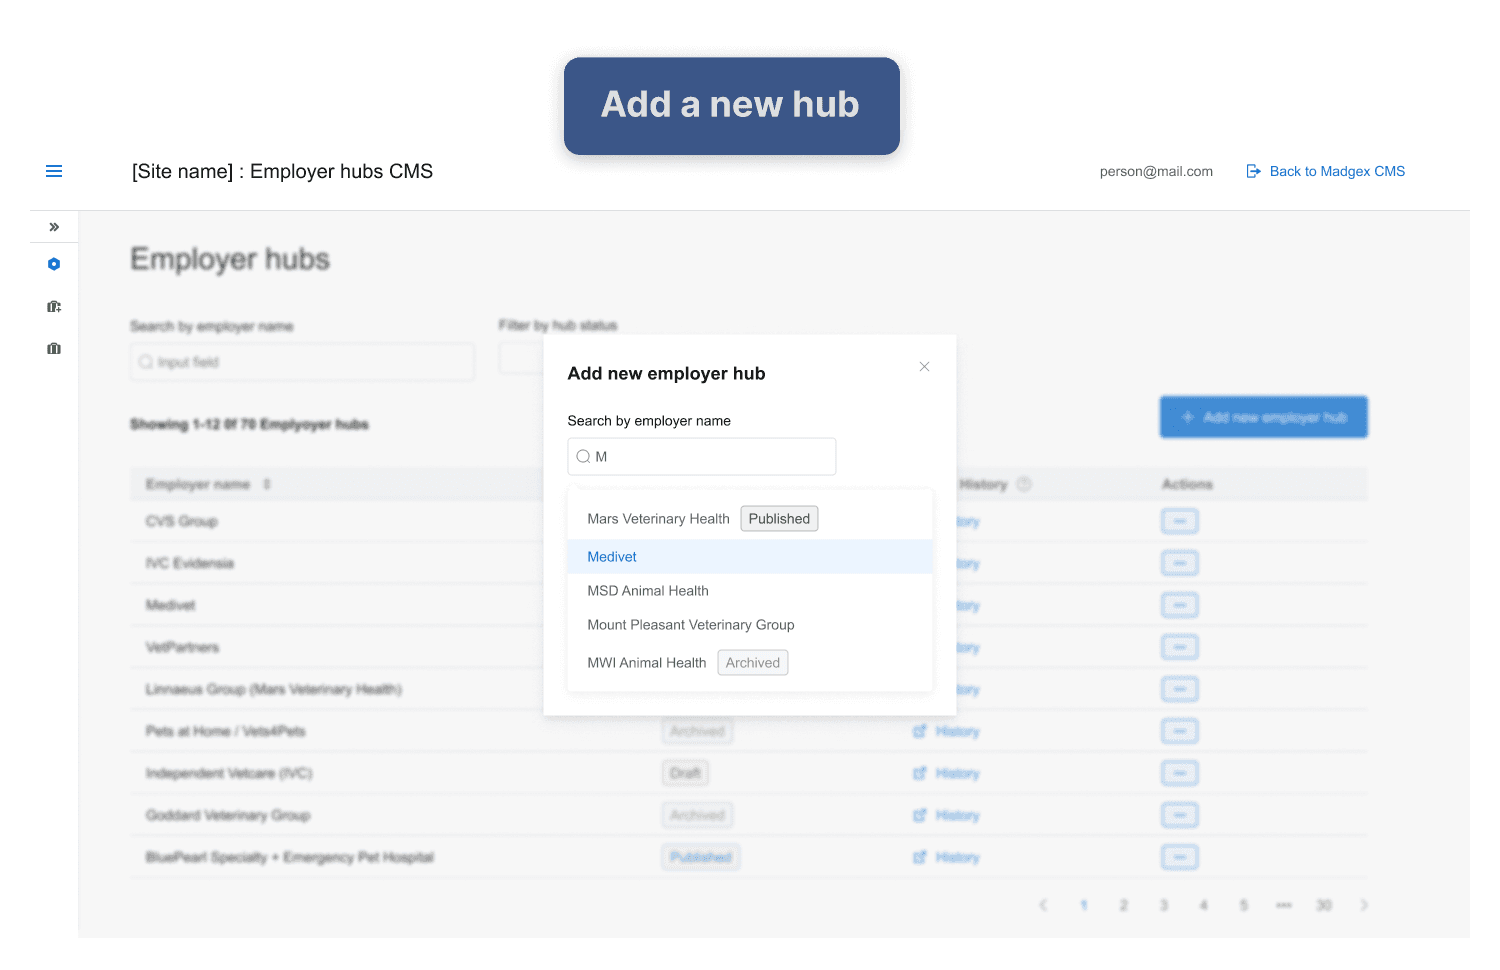Click the blue Add new employer hub button

[1264, 417]
